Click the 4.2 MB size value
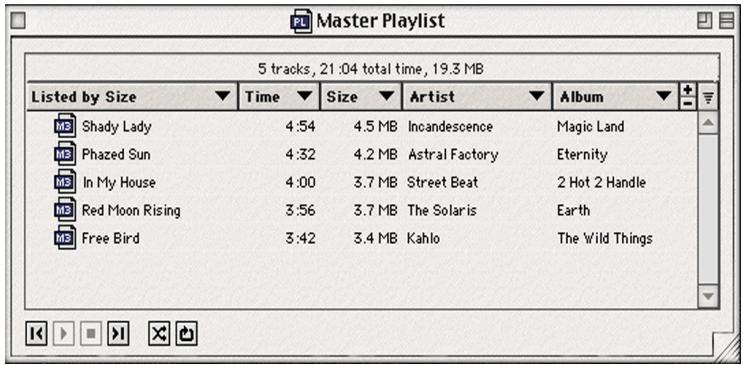The image size is (743, 365). coord(375,155)
